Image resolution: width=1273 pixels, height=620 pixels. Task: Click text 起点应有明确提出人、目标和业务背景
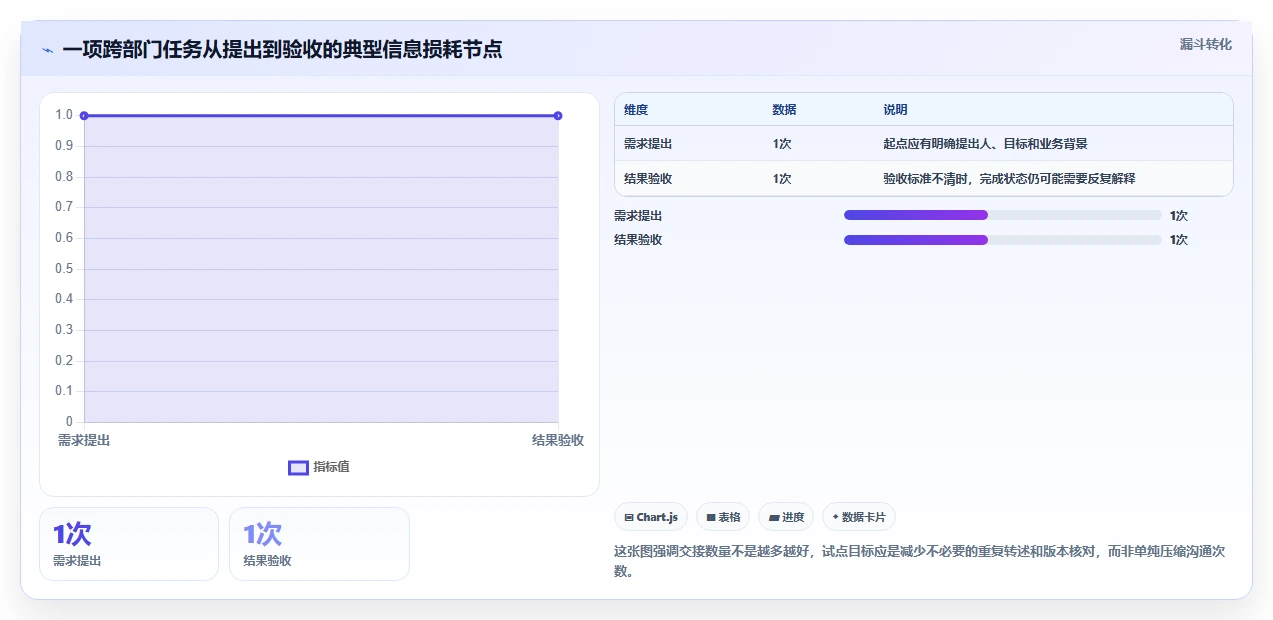(985, 144)
